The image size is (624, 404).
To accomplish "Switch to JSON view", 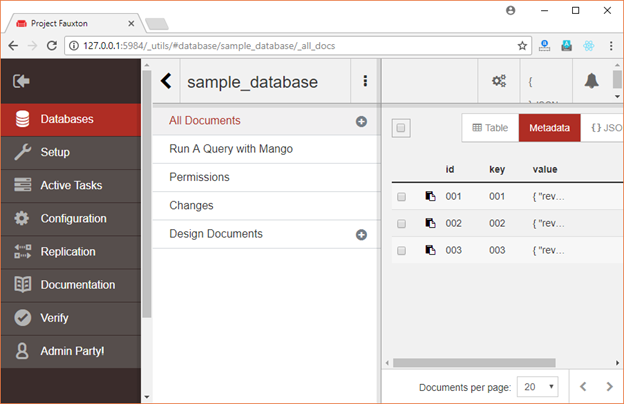I will pos(603,128).
